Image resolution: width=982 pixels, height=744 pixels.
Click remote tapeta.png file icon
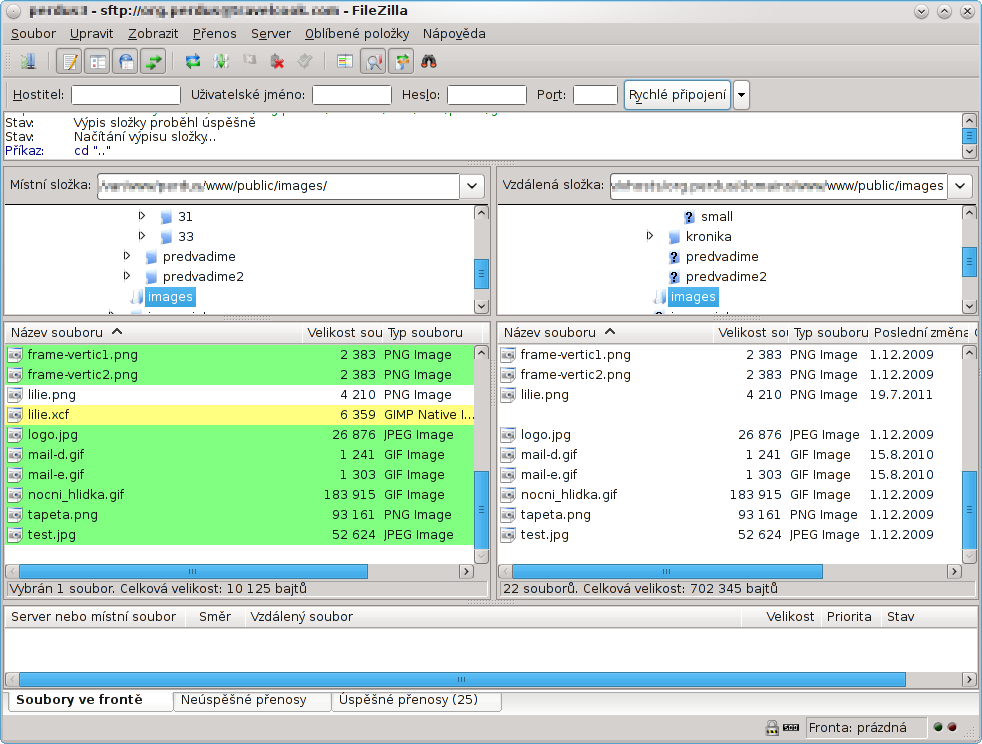click(508, 515)
